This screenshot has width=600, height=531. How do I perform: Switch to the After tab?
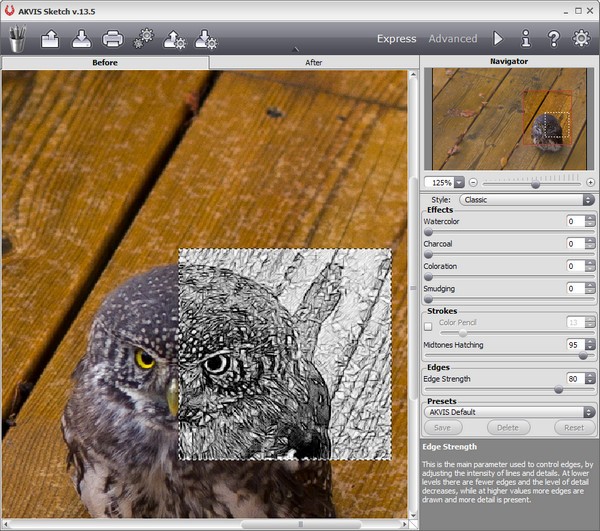pyautogui.click(x=313, y=62)
